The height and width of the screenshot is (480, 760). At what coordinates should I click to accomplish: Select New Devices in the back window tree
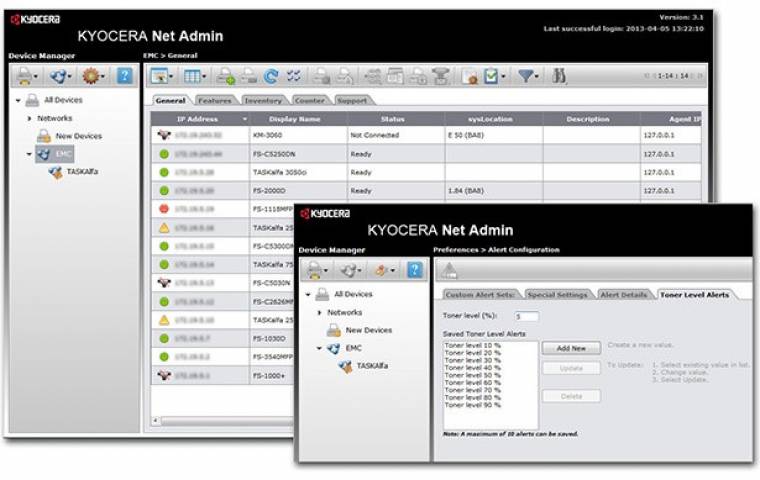click(x=78, y=136)
